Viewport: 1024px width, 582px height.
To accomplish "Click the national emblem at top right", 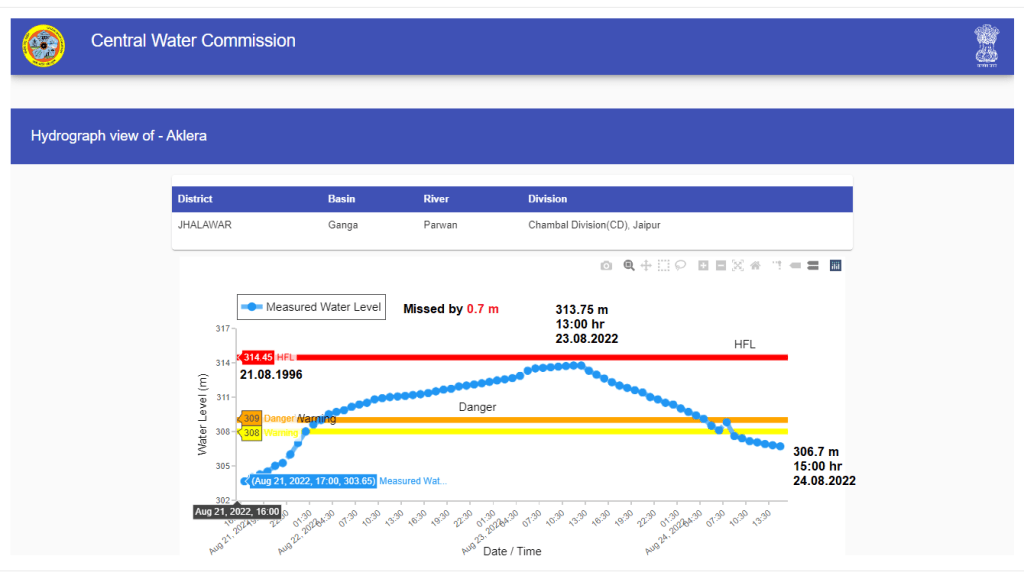I will [x=986, y=45].
